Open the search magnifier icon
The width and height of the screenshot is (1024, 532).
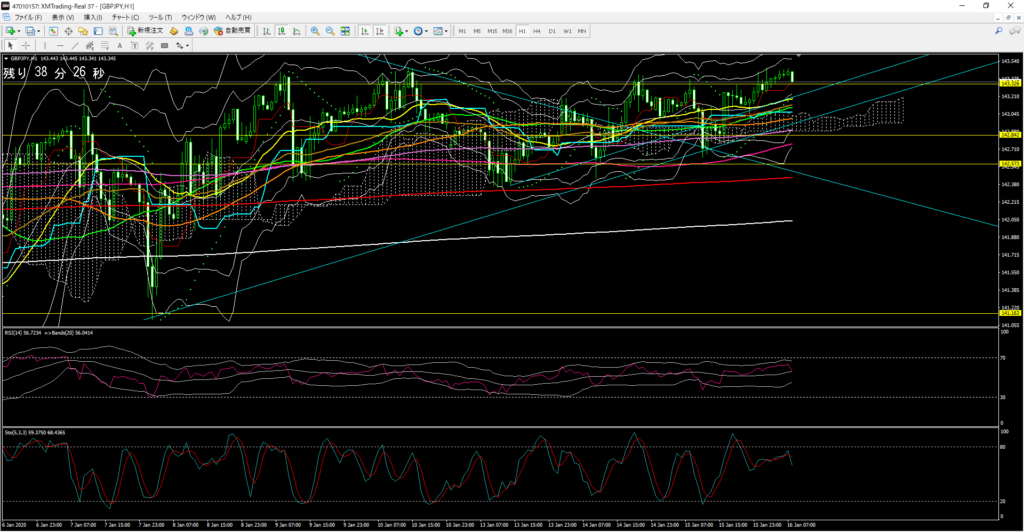(x=999, y=31)
